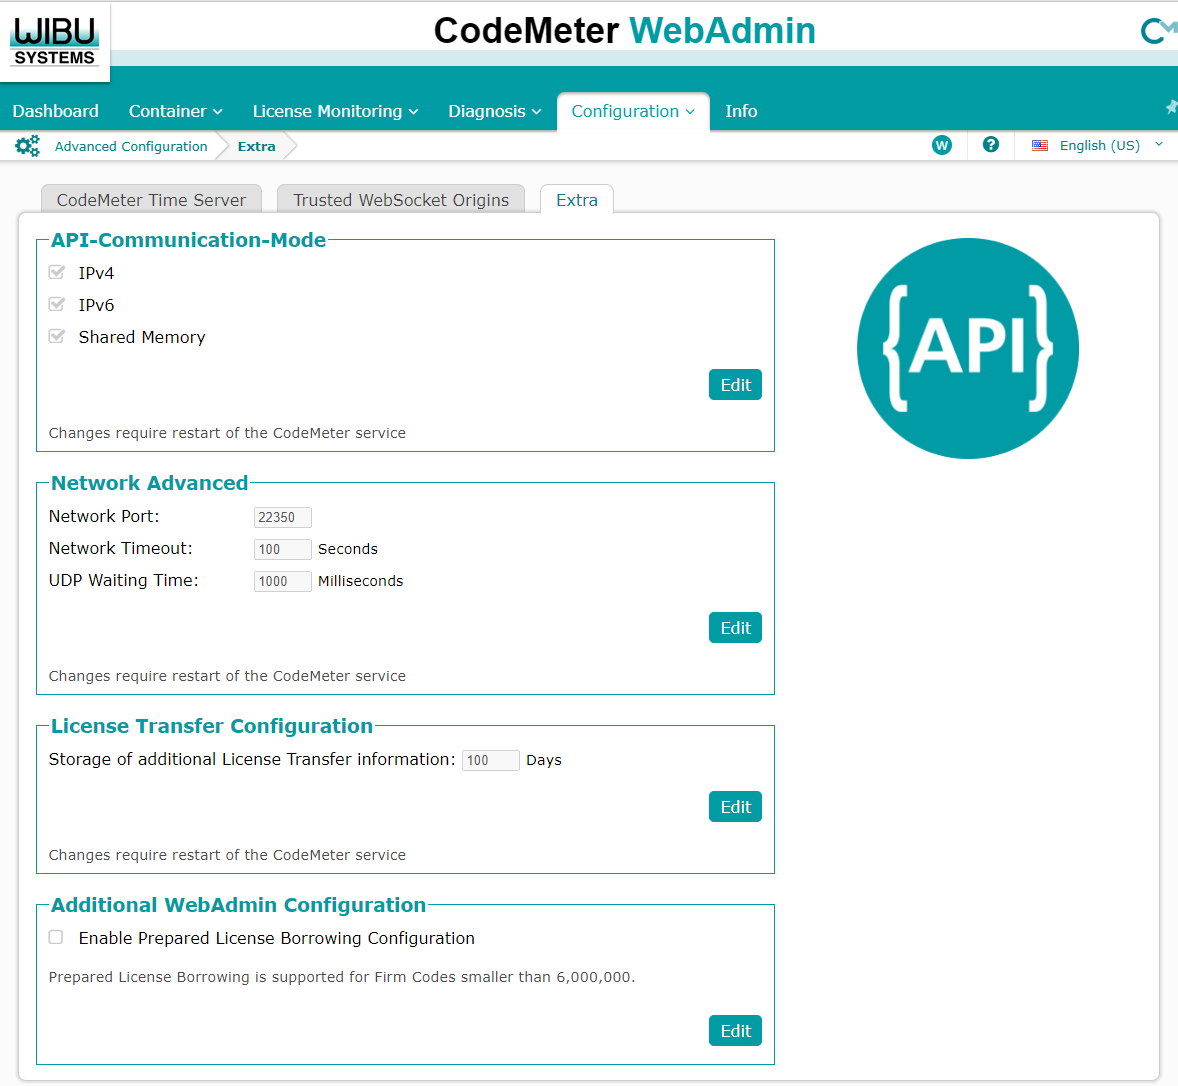Toggle the IPv4 checkbox

[57, 272]
